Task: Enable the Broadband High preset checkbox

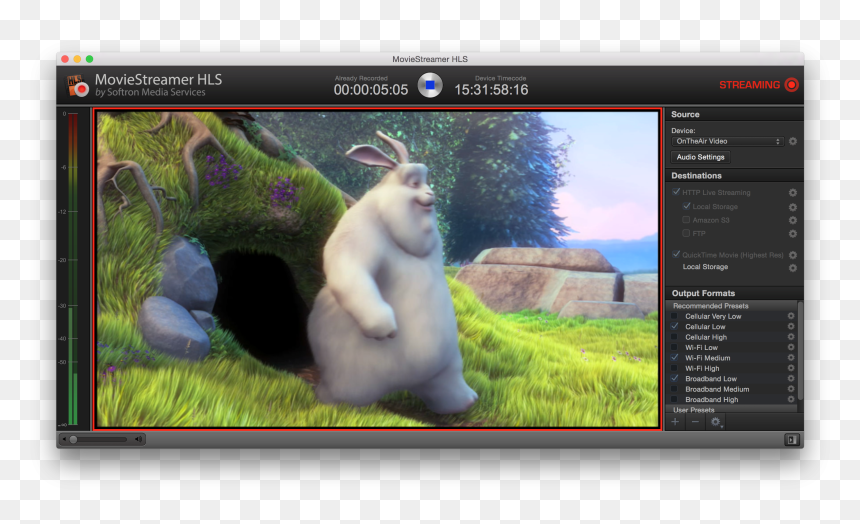Action: pyautogui.click(x=675, y=400)
